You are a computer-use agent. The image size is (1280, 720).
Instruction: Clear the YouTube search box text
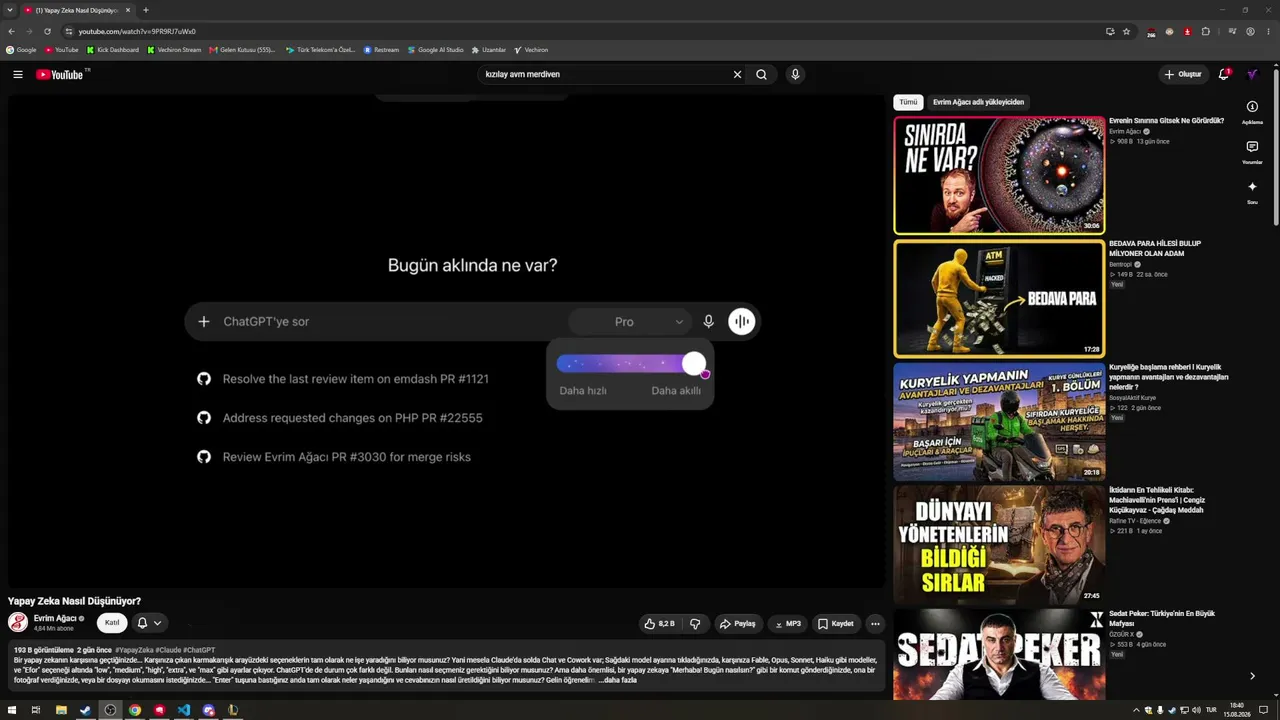click(x=737, y=74)
